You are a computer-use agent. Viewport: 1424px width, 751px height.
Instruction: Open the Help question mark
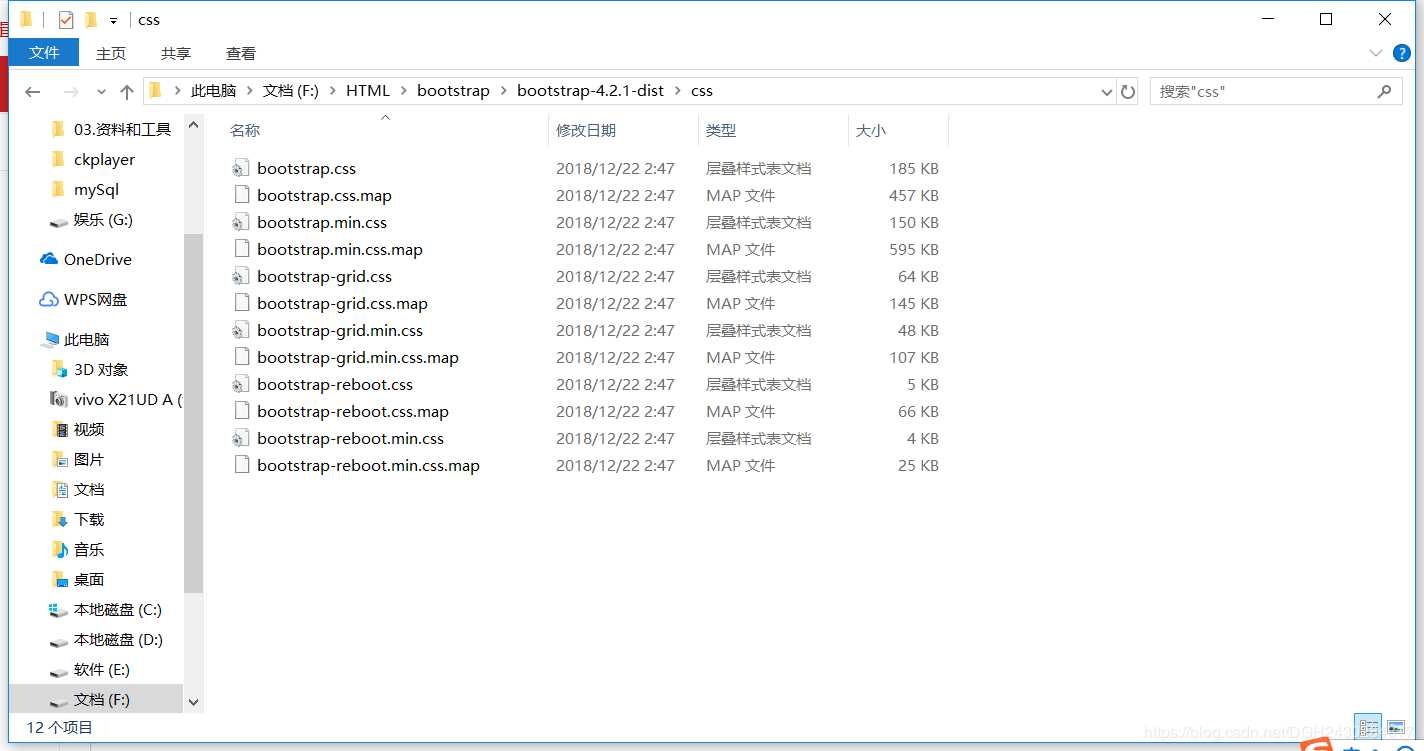(1401, 52)
